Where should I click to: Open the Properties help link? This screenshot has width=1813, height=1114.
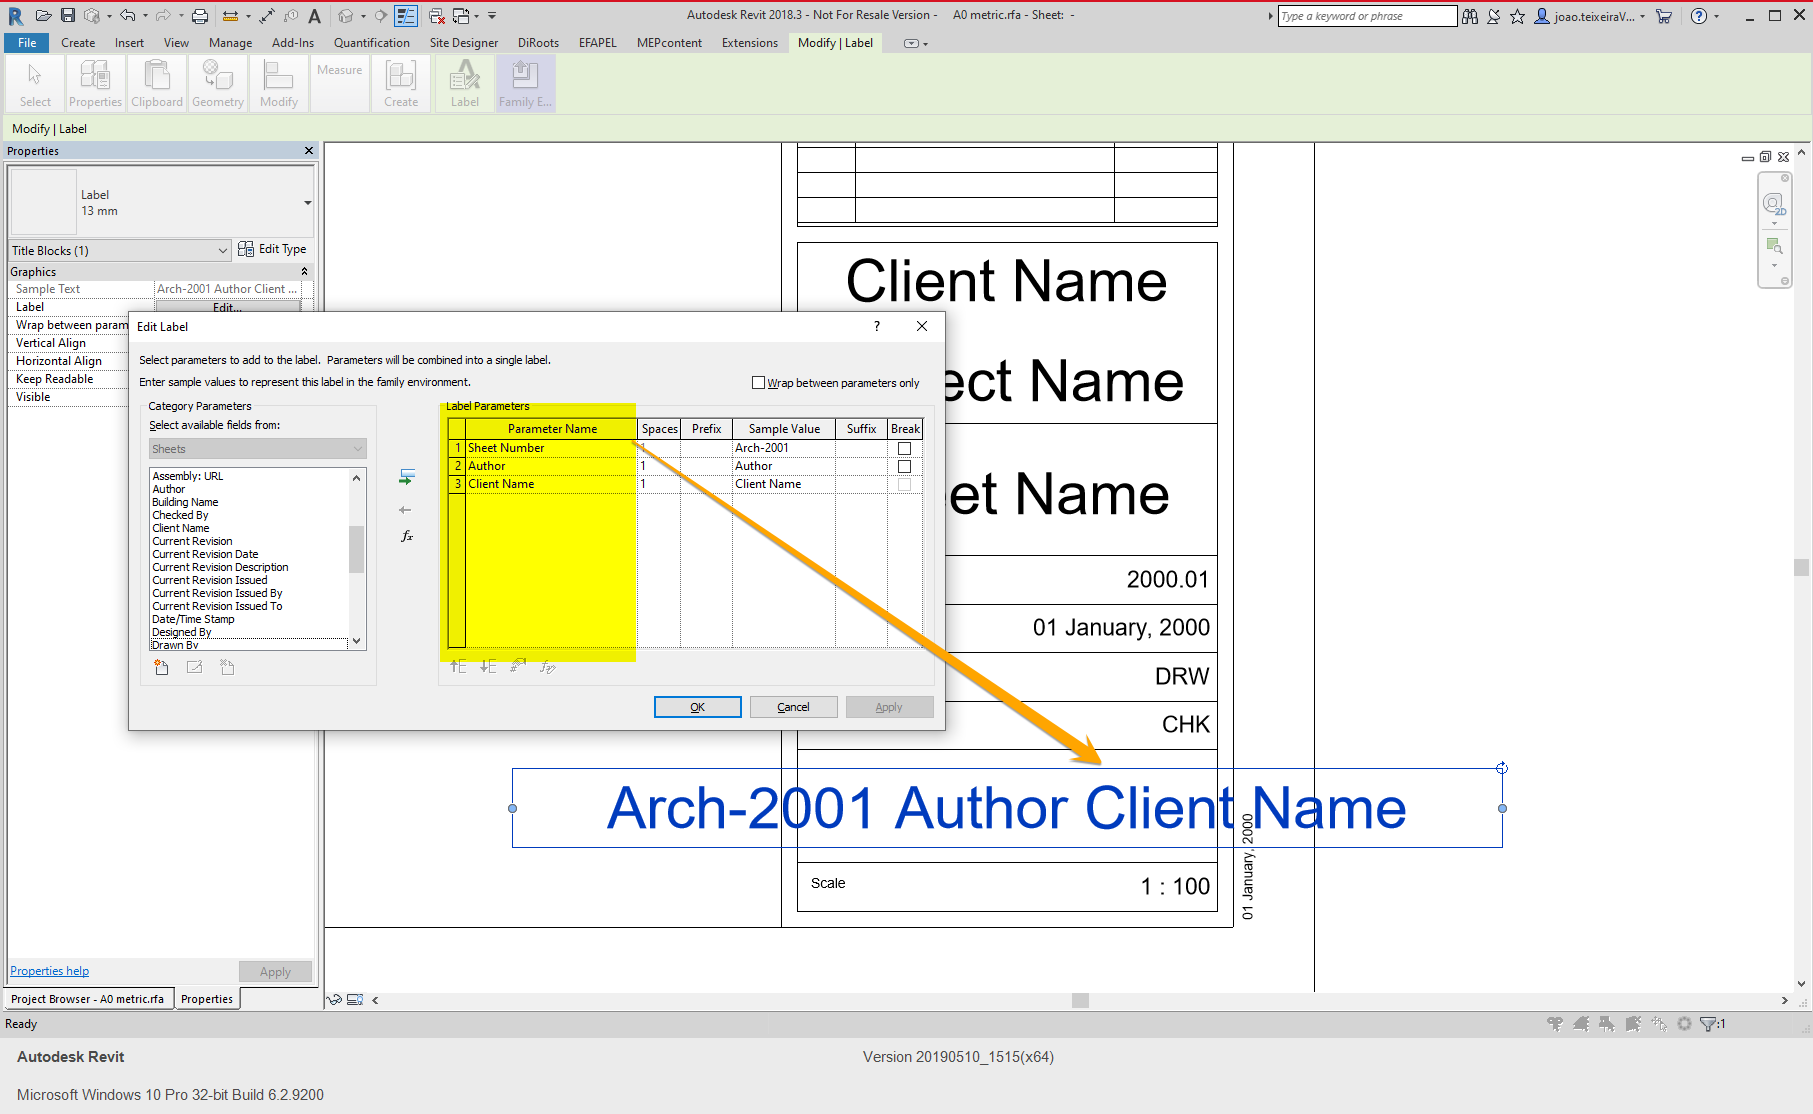tap(48, 970)
